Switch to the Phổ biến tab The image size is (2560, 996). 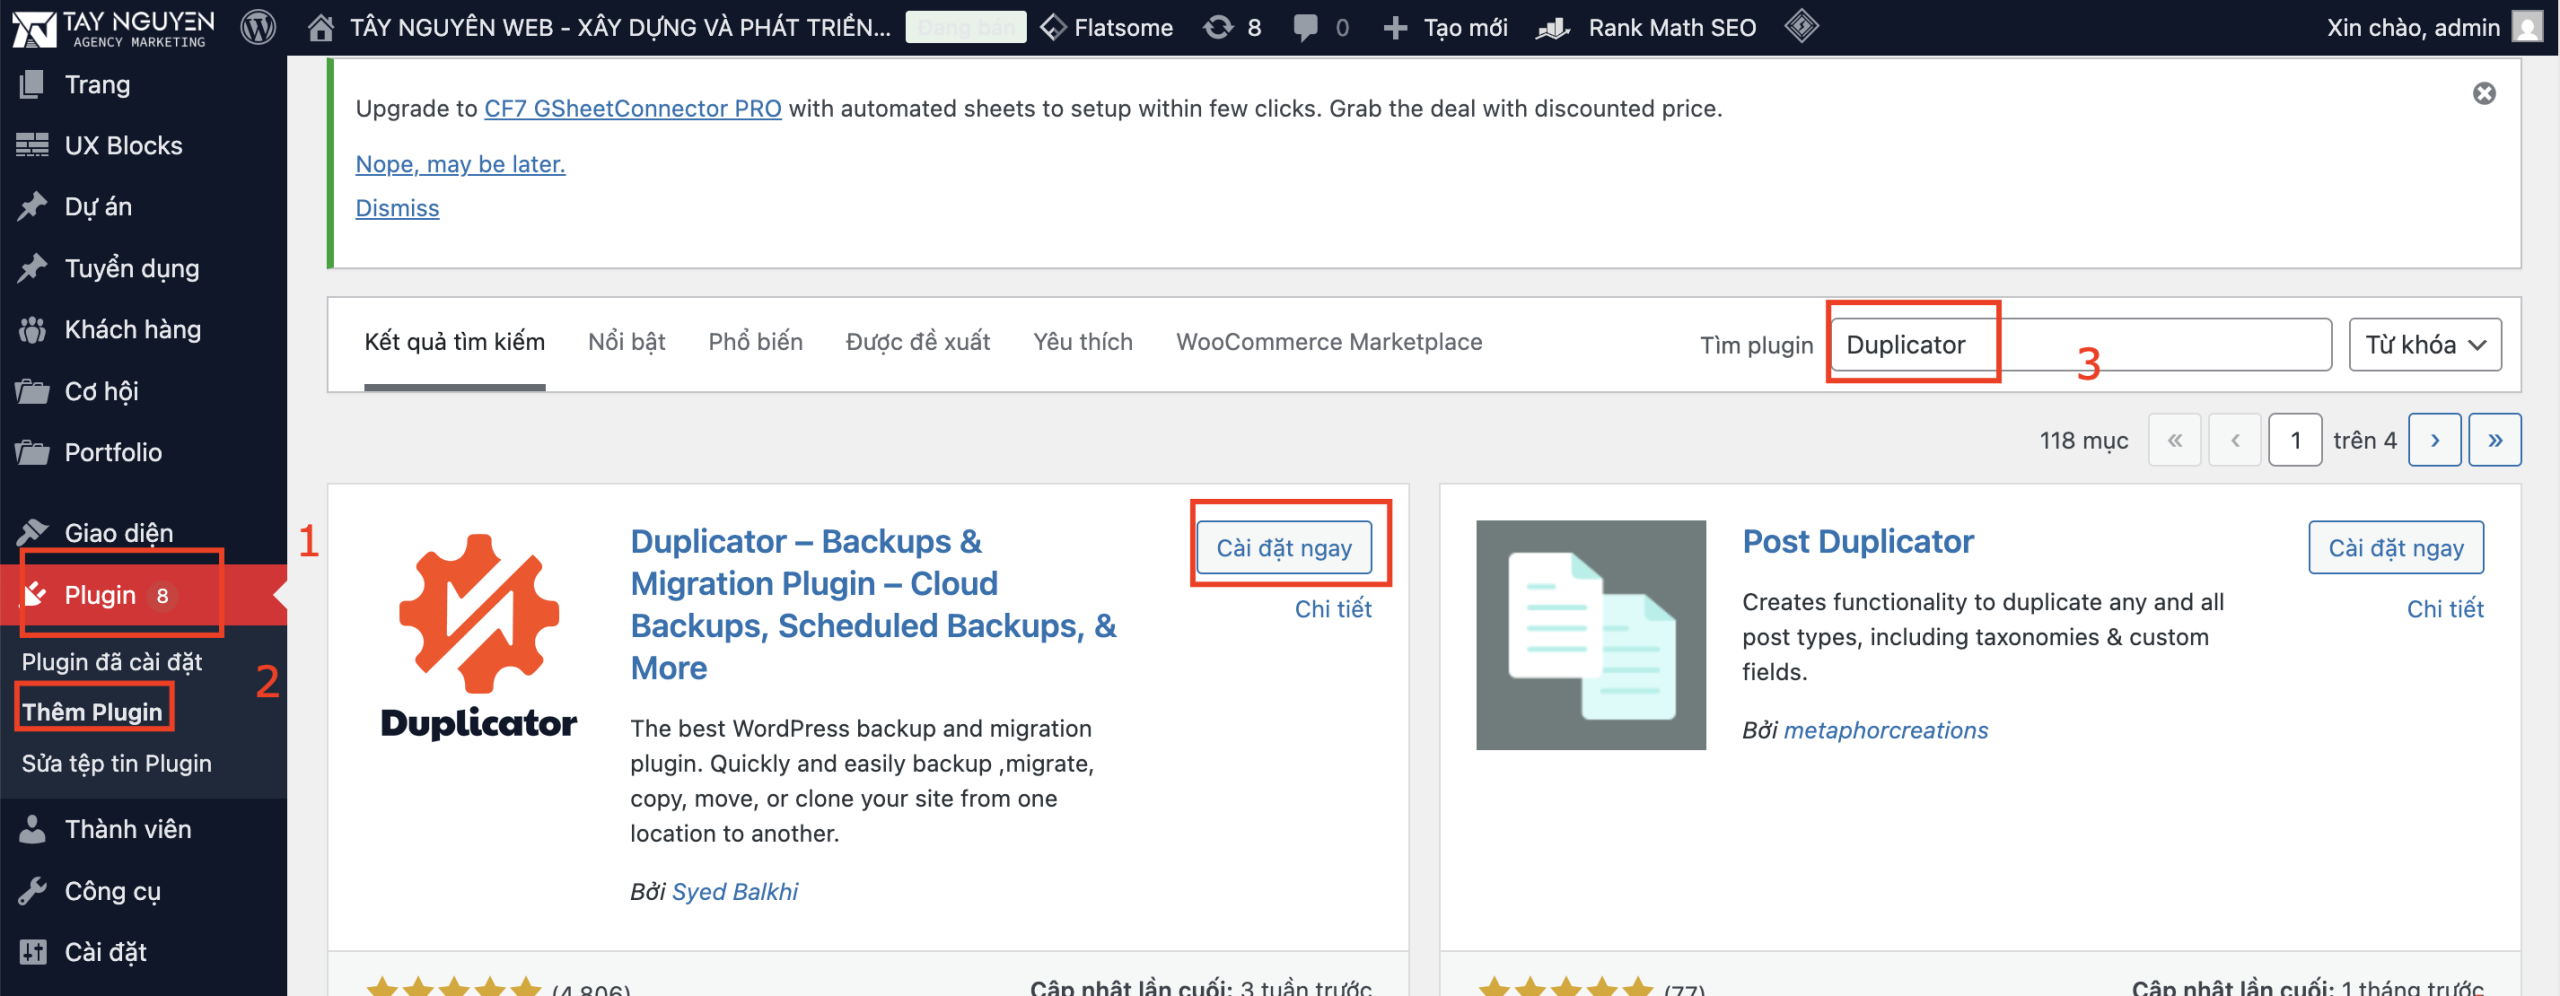pyautogui.click(x=755, y=342)
